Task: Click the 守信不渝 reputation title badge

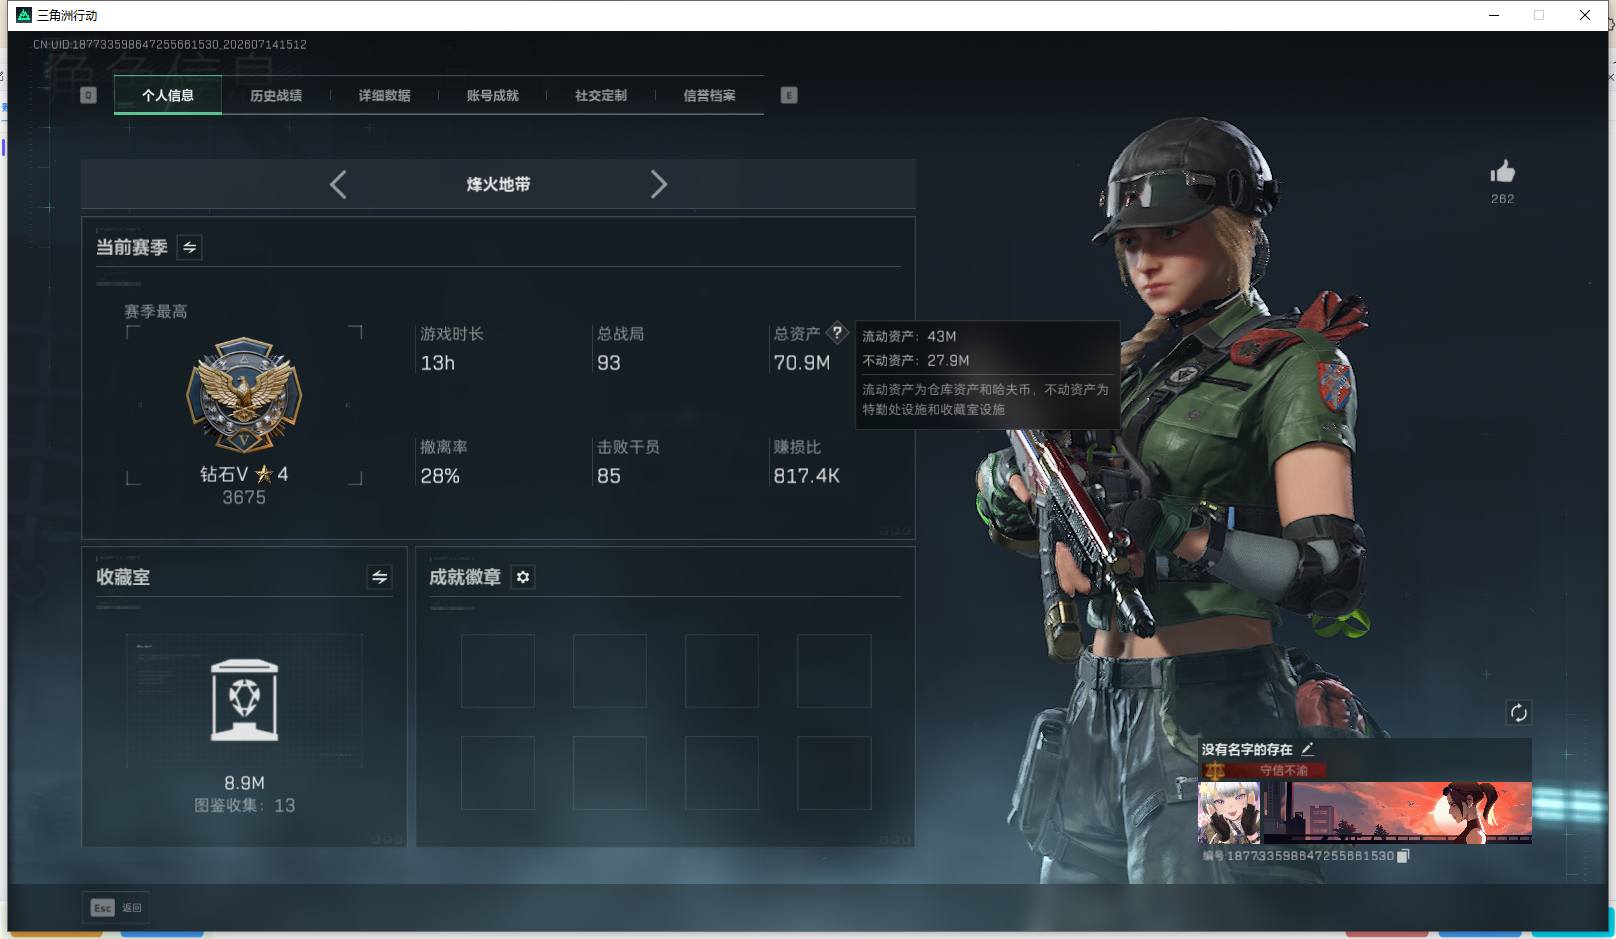Action: (x=1265, y=770)
